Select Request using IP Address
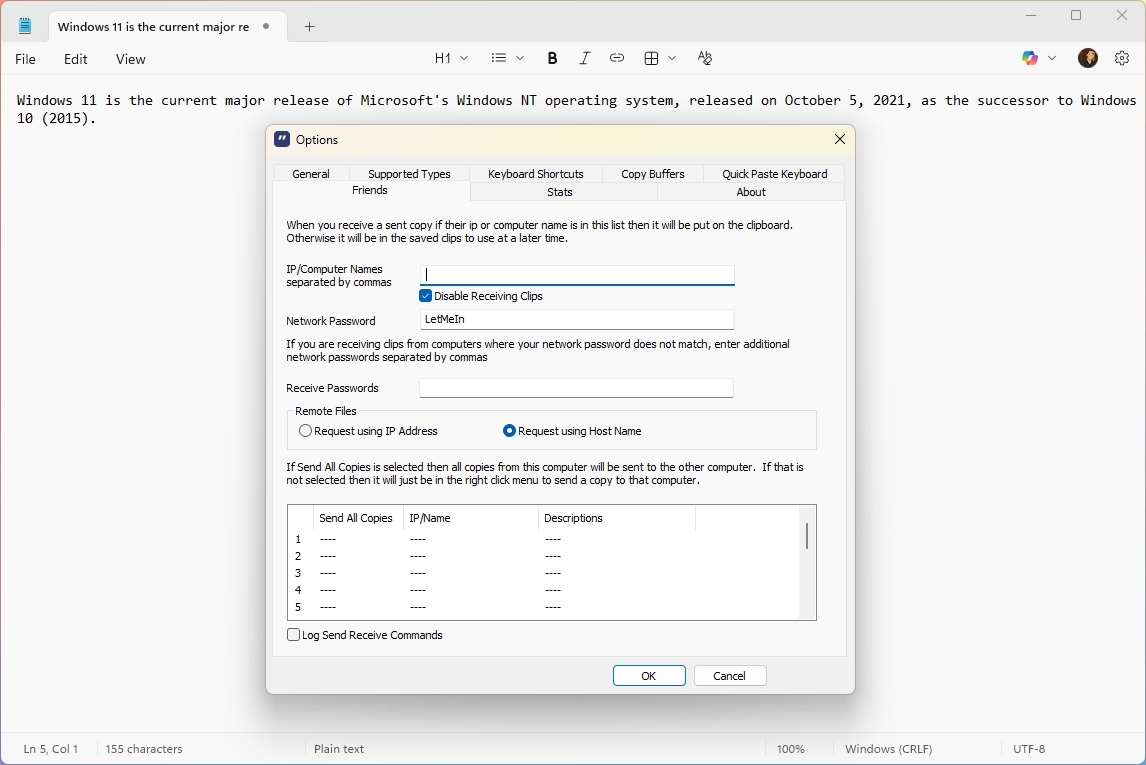The image size is (1146, 765). pos(306,431)
